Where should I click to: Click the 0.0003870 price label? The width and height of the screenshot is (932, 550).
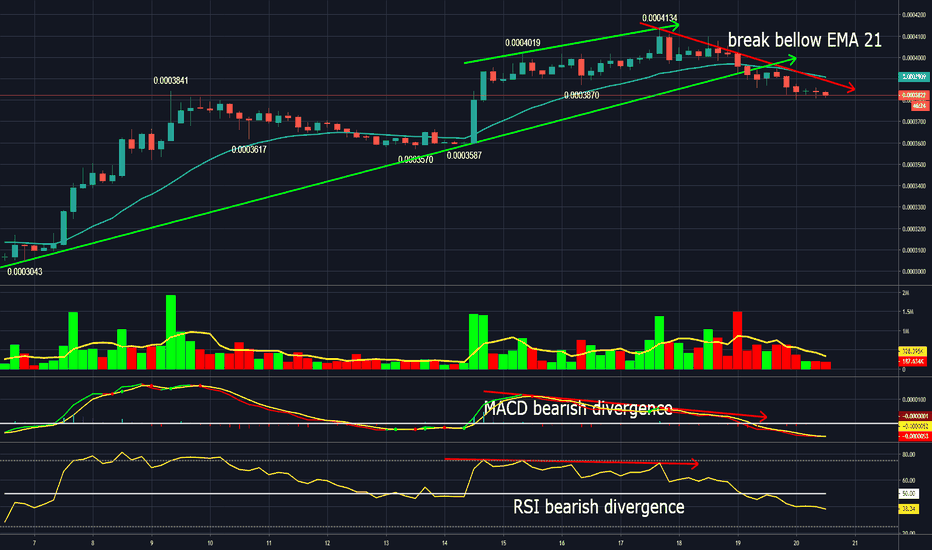point(581,95)
